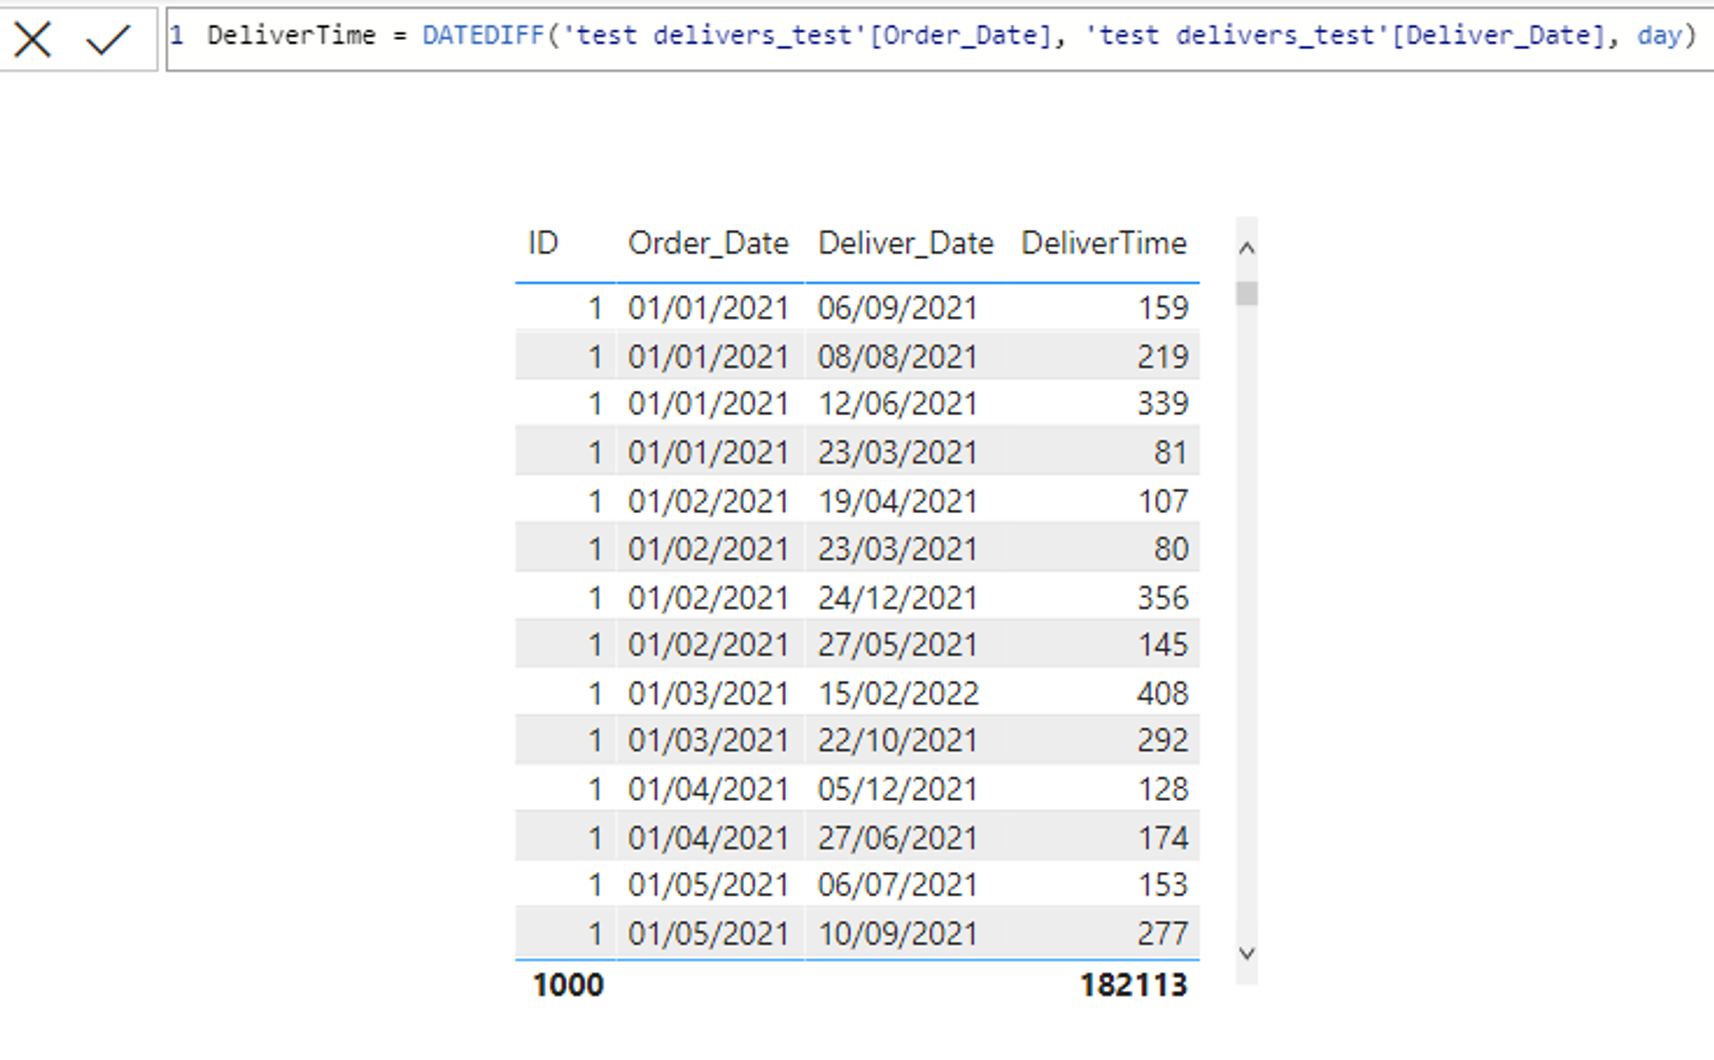Click the table's vertical scrollbar thumb

[1246, 293]
